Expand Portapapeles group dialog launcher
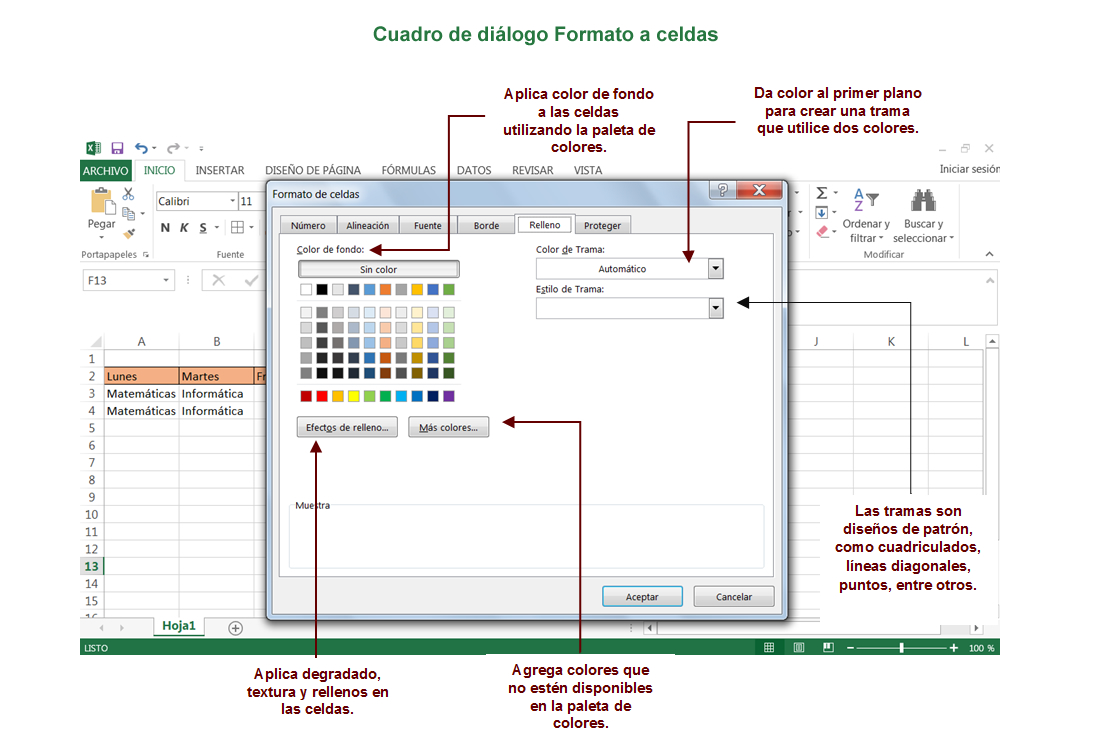Viewport: 1100px width, 738px height. click(x=146, y=255)
